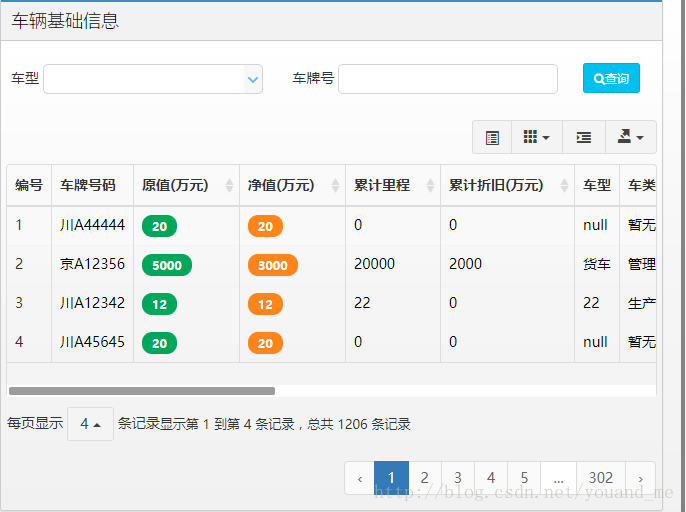Open the export data dropdown
This screenshot has height=512, width=686.
tap(630, 137)
